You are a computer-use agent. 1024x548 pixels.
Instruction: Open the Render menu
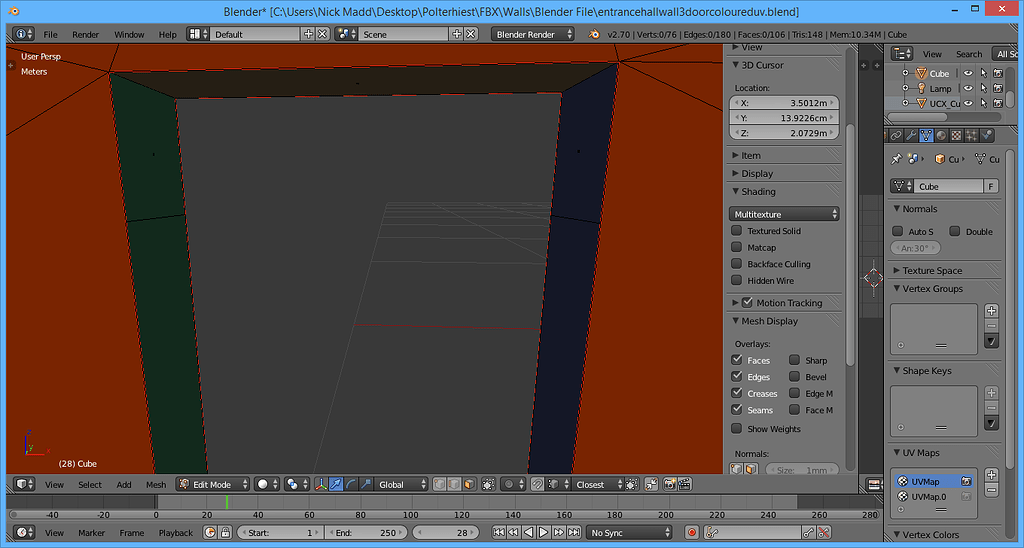click(x=86, y=35)
